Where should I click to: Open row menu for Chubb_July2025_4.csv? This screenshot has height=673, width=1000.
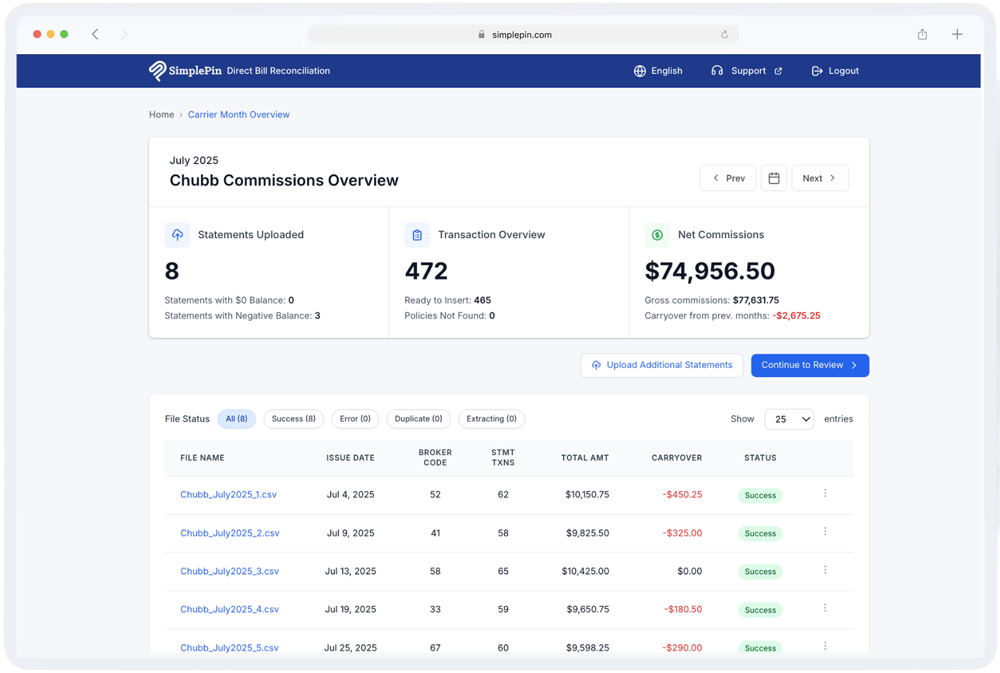[x=825, y=608]
